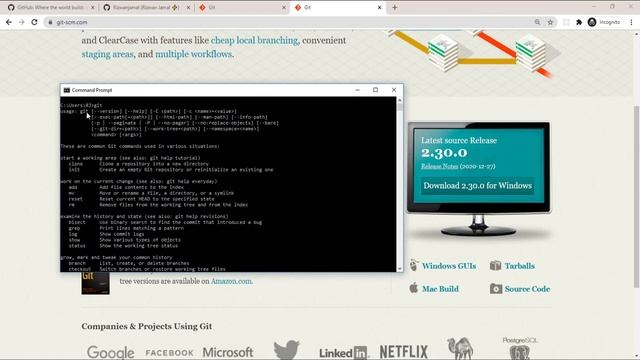Click the 'status' command line in Command Prompt
Viewport: 640px width, 360px height.
point(123,246)
